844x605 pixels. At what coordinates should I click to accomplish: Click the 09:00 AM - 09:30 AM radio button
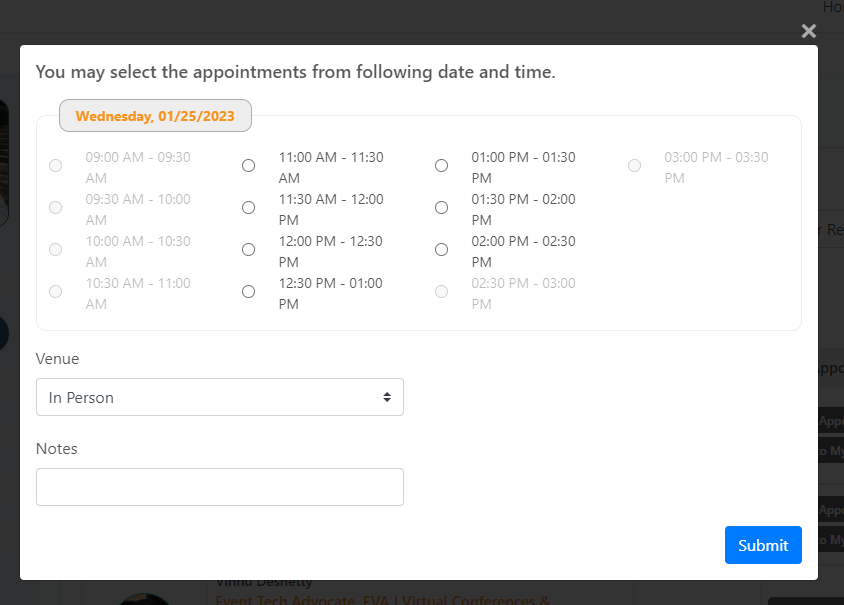pos(56,166)
